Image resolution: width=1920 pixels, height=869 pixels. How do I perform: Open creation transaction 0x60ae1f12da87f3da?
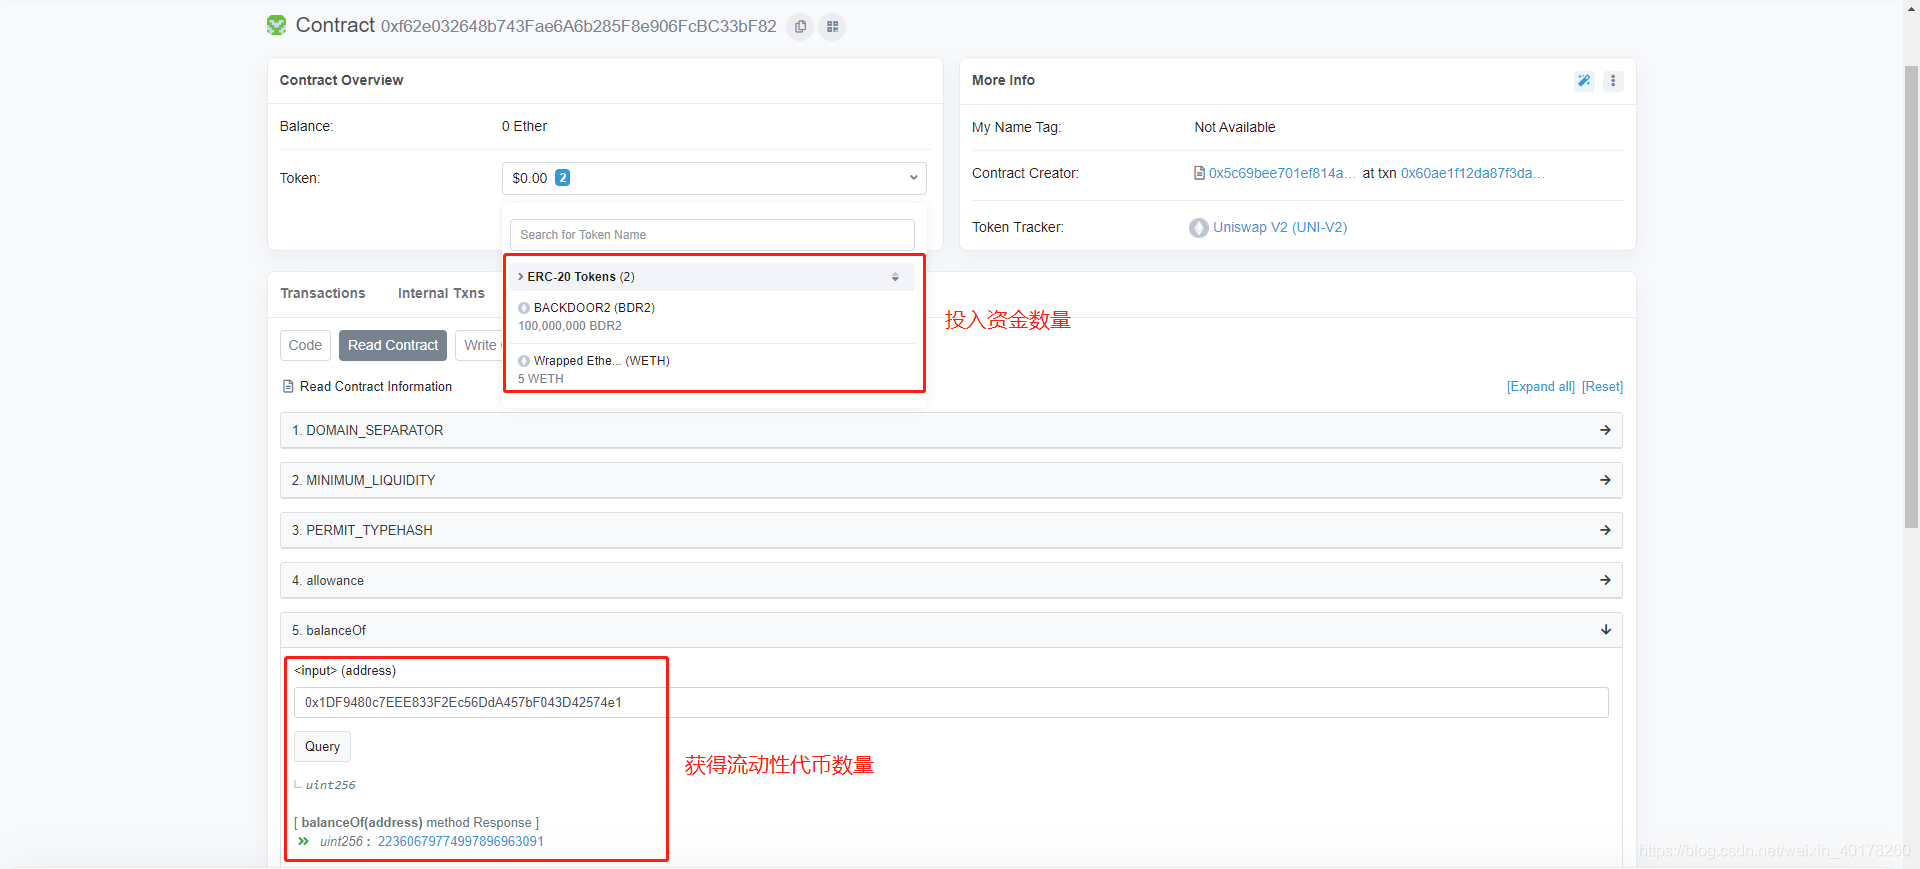pyautogui.click(x=1472, y=173)
